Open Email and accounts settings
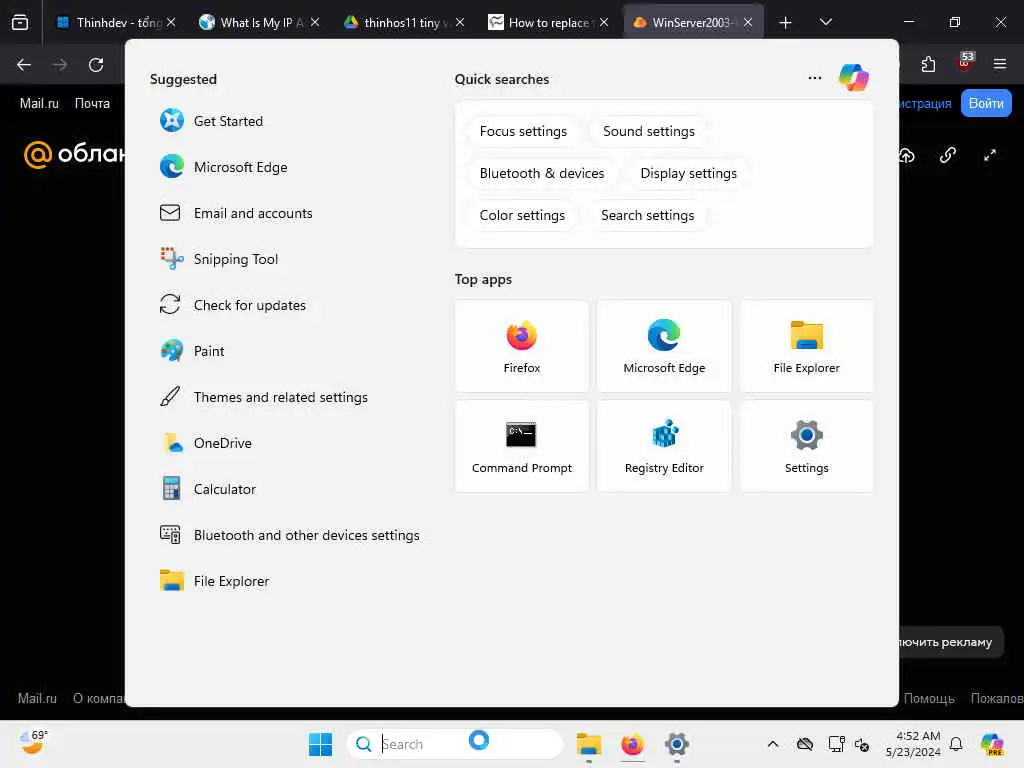The image size is (1024, 768). [236, 213]
